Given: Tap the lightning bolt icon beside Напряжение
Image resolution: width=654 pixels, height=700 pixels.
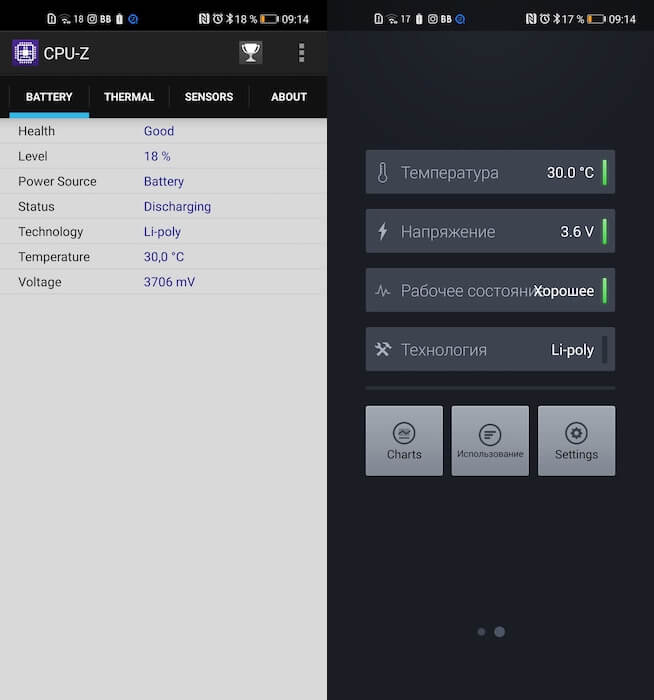Looking at the screenshot, I should click(x=383, y=231).
